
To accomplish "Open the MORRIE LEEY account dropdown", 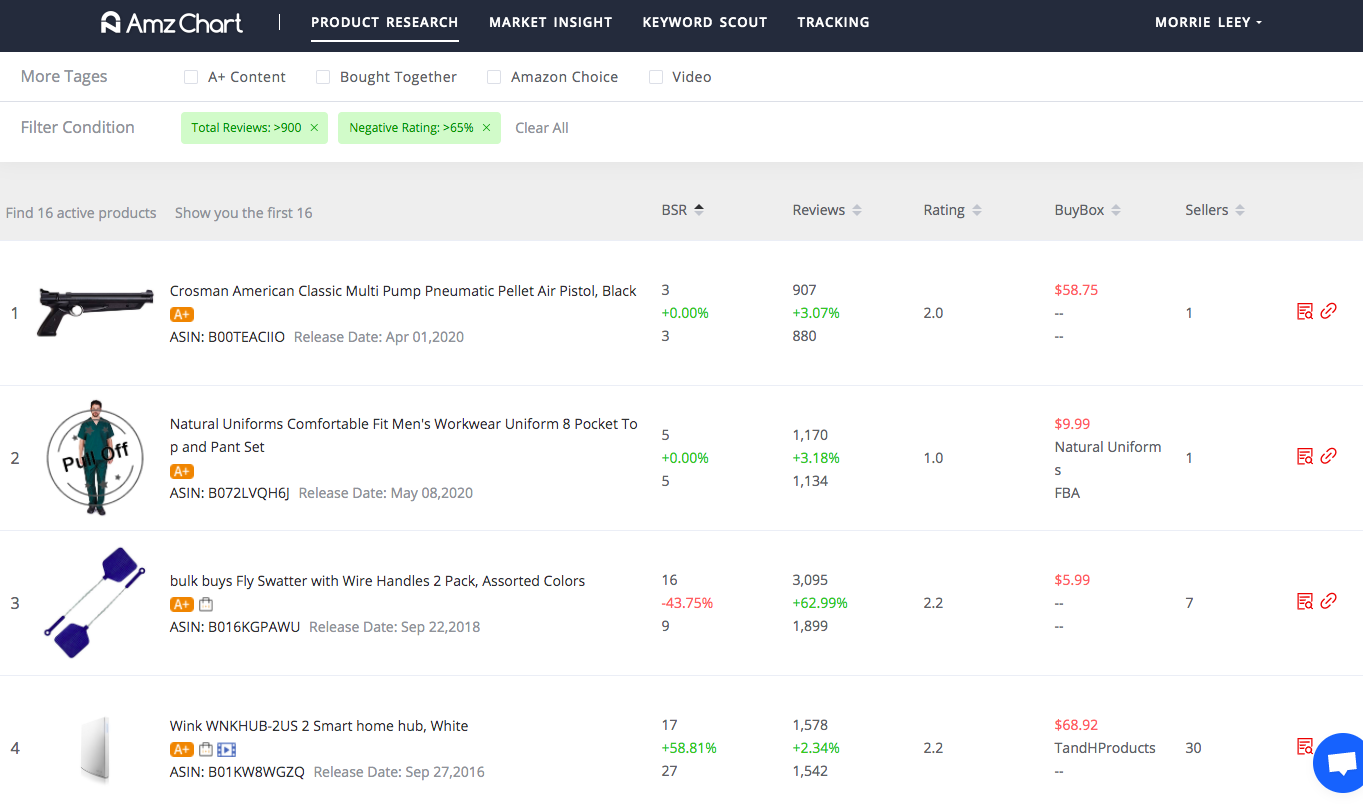I will pos(1208,21).
